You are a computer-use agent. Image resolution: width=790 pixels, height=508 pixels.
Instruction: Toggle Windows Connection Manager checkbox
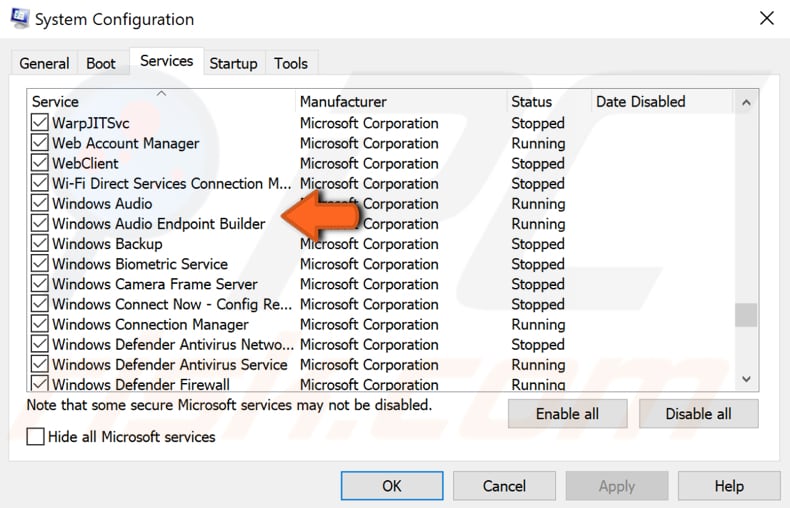39,324
